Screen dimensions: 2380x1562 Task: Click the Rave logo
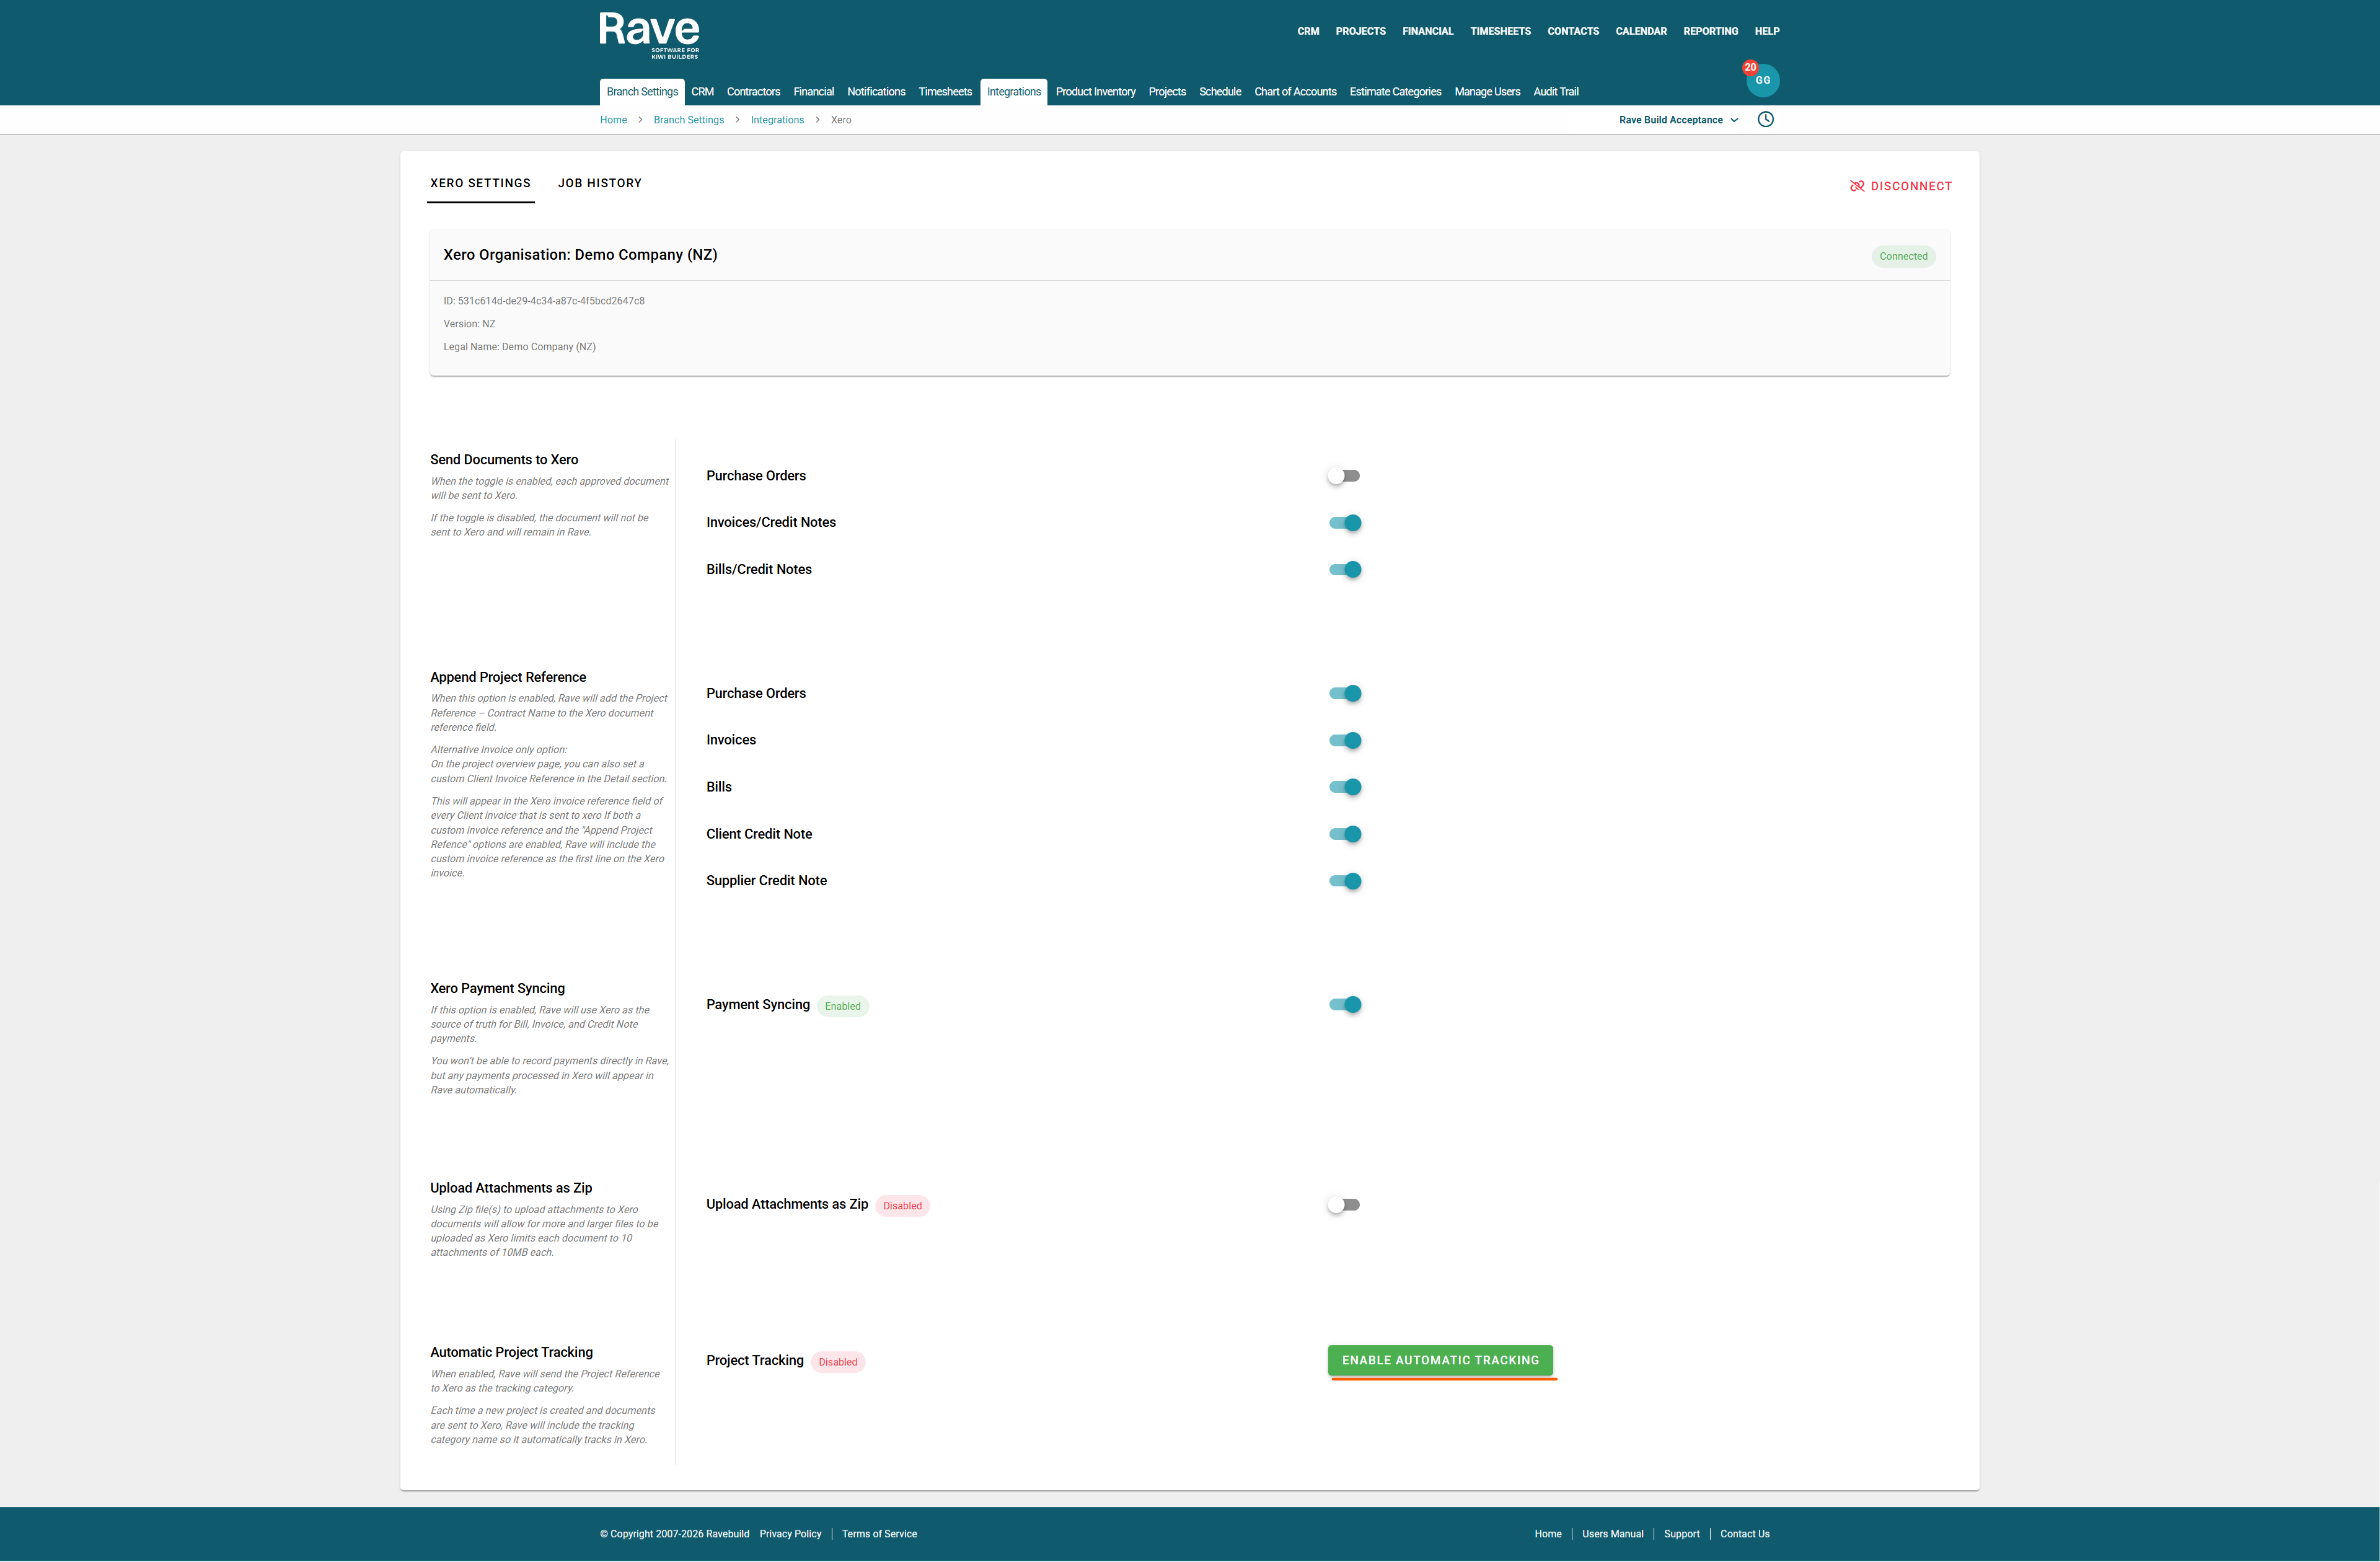point(649,35)
